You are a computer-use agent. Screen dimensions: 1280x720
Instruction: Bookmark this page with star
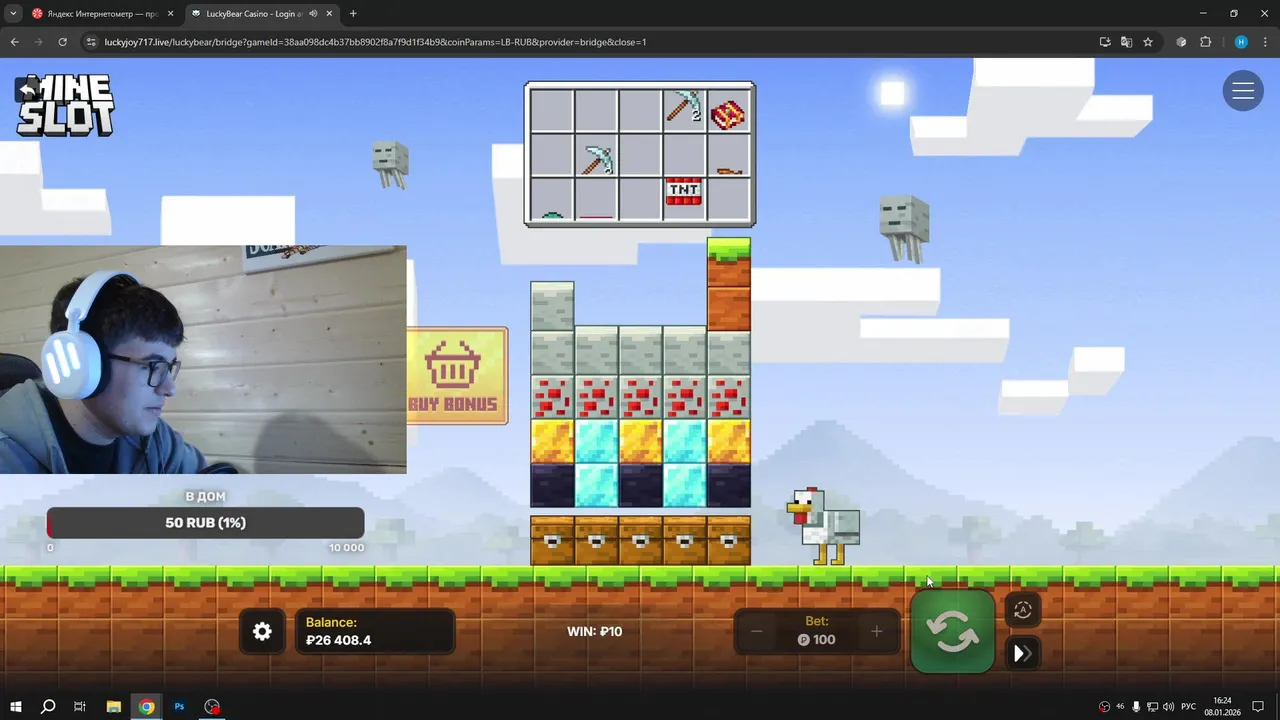pyautogui.click(x=1148, y=42)
